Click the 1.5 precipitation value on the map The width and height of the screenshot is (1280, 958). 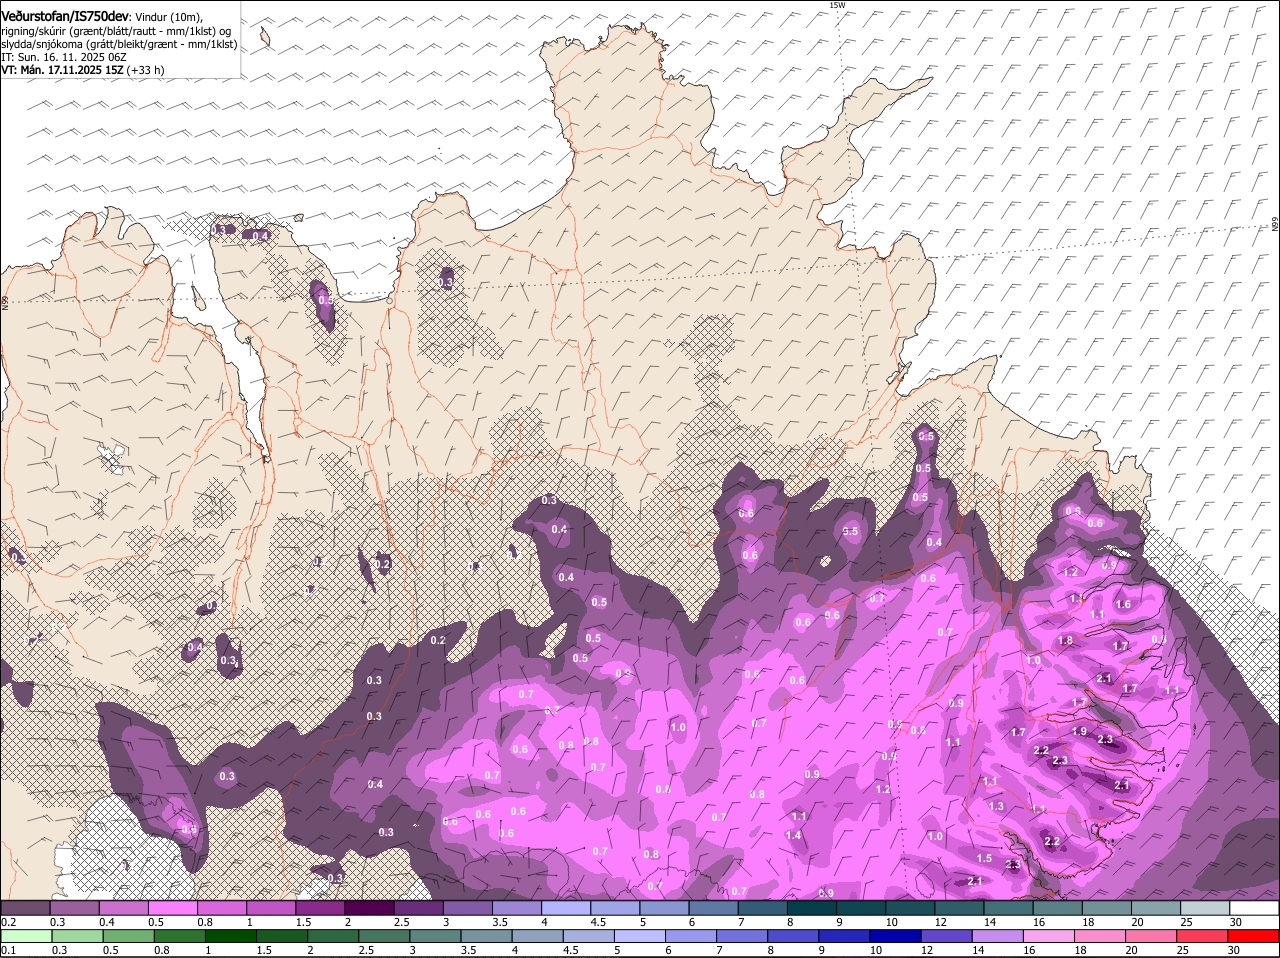click(x=984, y=858)
